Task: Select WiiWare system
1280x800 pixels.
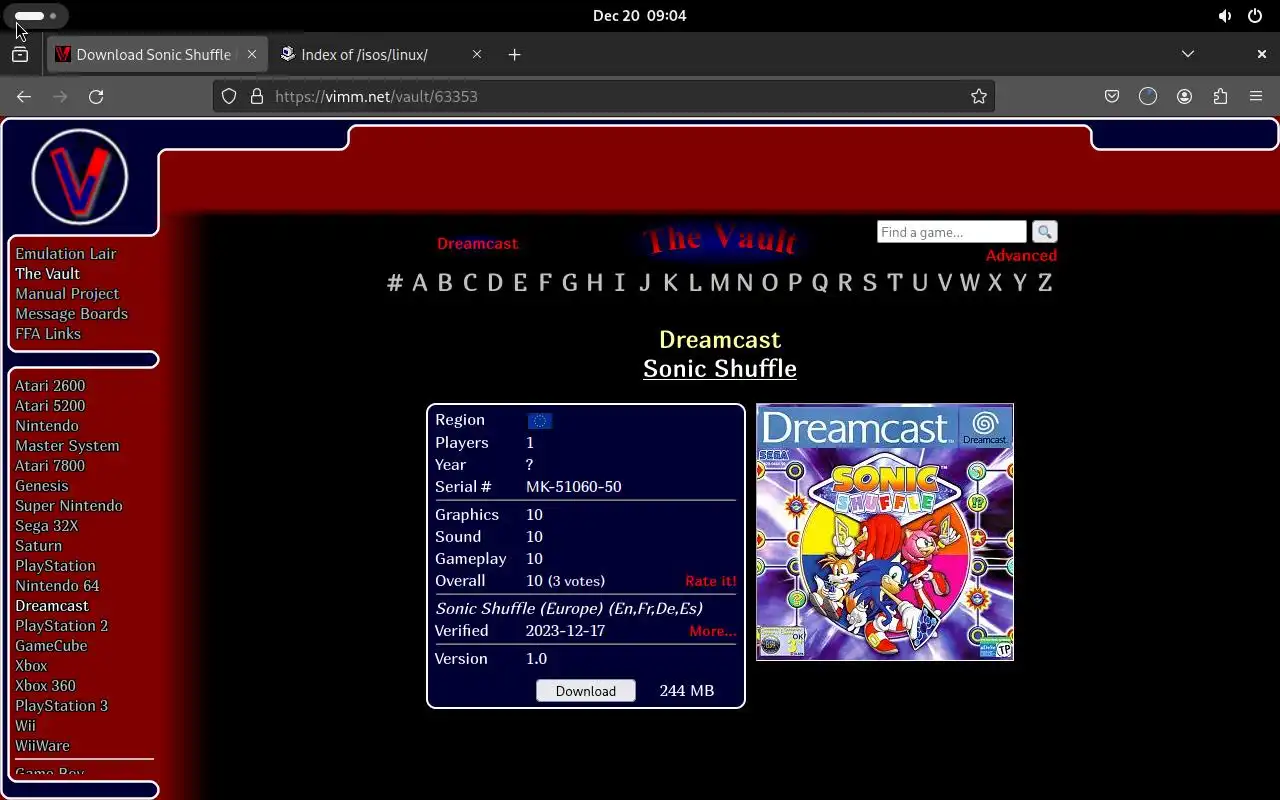Action: tap(42, 746)
